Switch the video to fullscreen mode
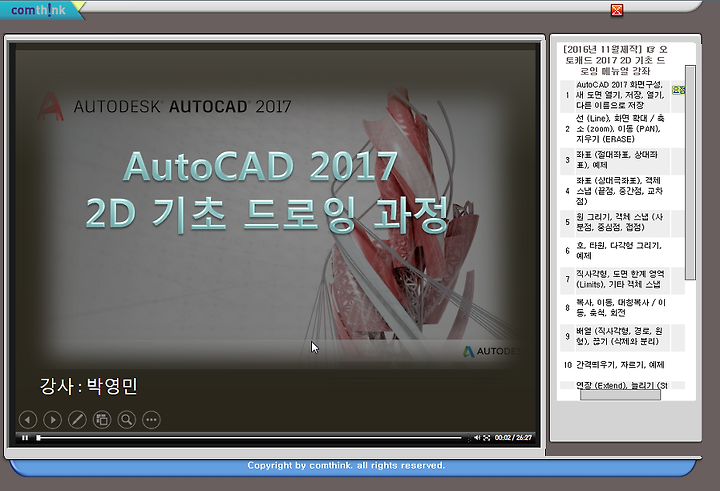 click(487, 438)
